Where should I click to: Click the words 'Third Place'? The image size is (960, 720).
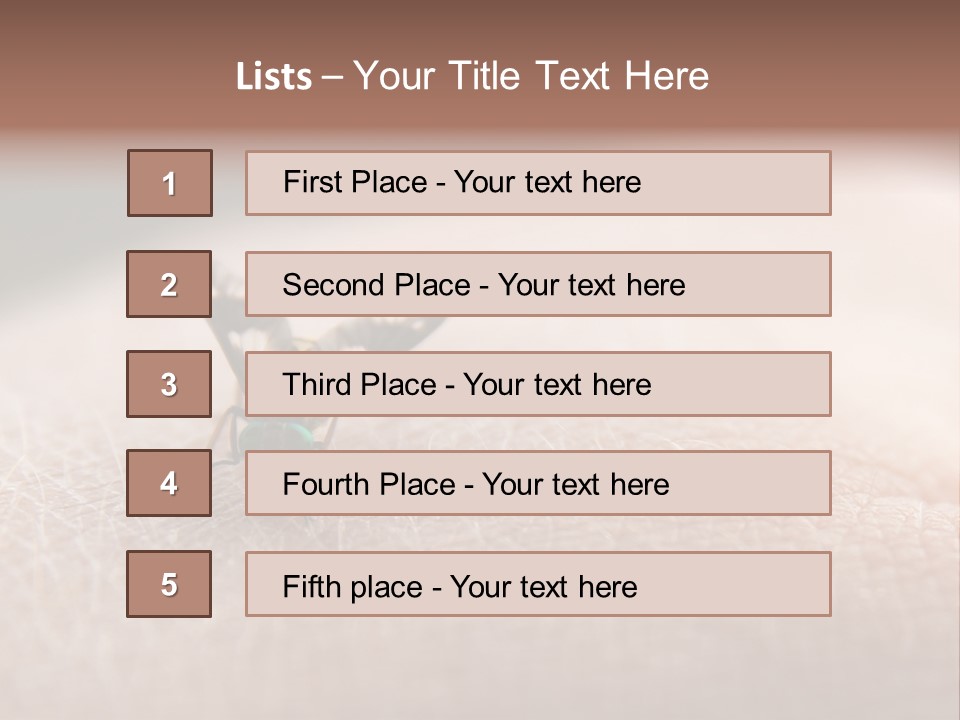tap(359, 384)
